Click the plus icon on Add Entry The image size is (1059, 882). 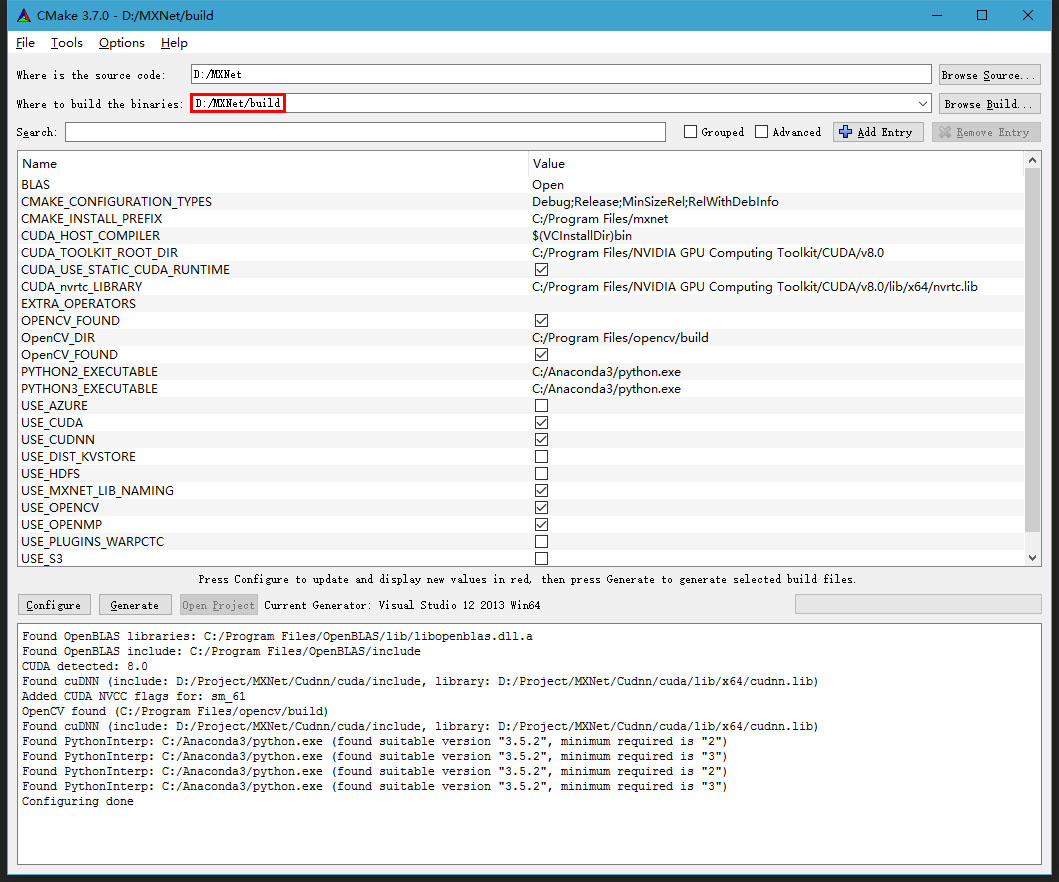(845, 132)
